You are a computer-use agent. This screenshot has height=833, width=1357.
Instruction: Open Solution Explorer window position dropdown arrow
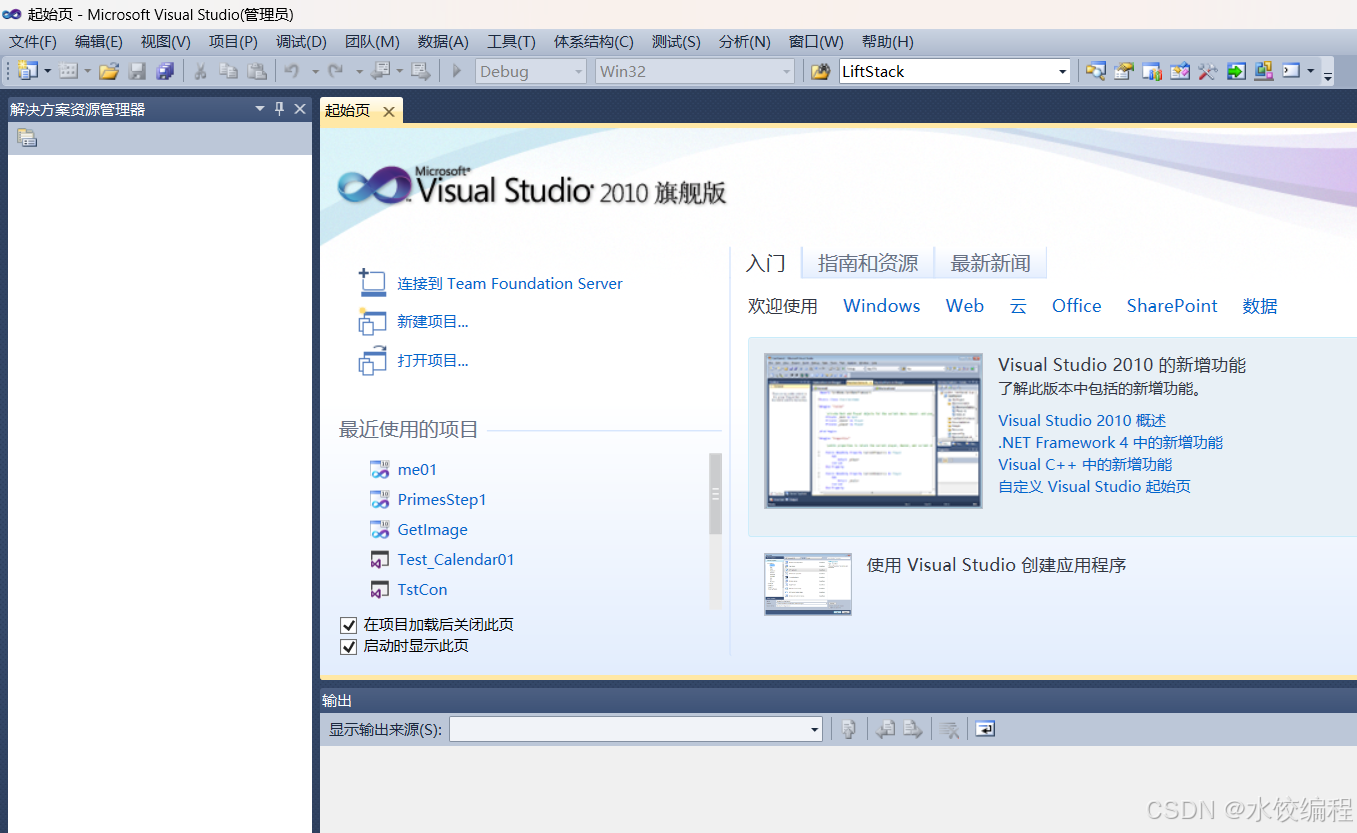point(260,109)
